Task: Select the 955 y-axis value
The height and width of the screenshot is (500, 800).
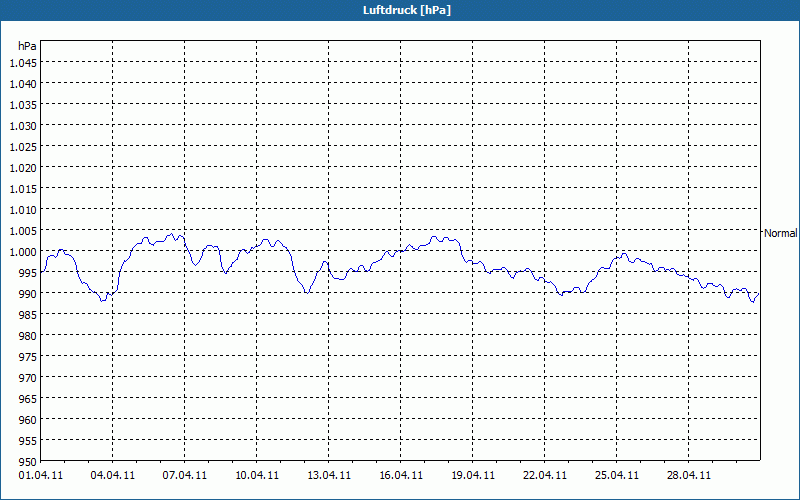Action: (28, 441)
